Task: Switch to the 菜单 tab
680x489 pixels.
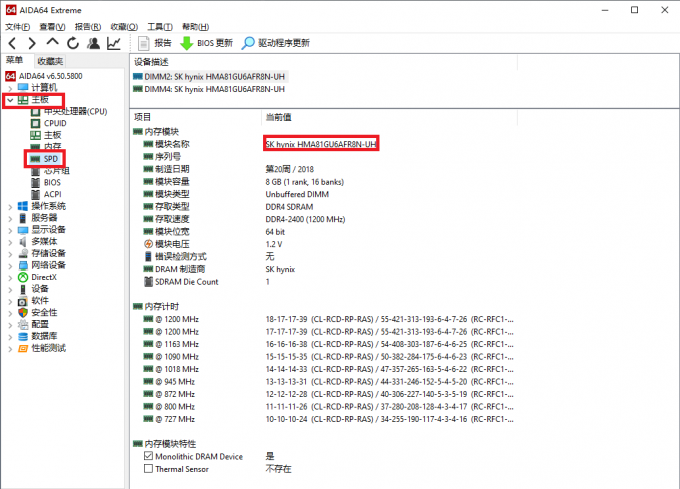Action: [14, 60]
